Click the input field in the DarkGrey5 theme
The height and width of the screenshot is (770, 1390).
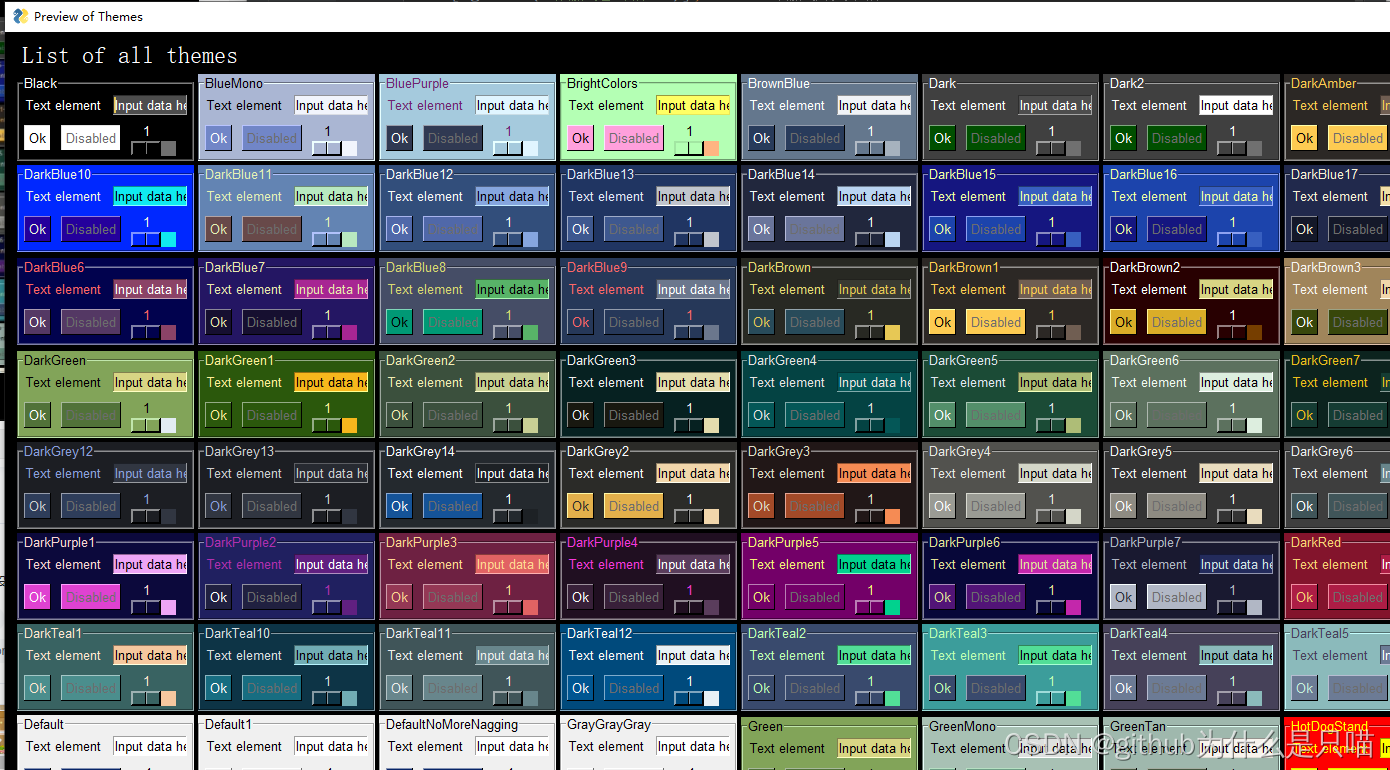(x=1236, y=473)
